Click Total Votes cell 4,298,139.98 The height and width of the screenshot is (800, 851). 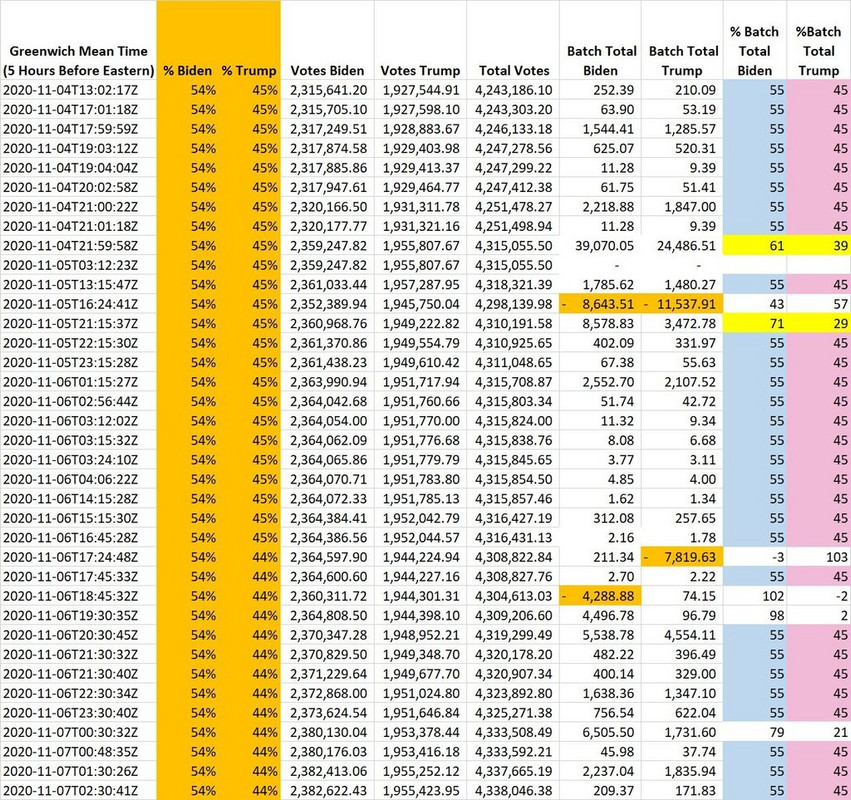tap(513, 304)
